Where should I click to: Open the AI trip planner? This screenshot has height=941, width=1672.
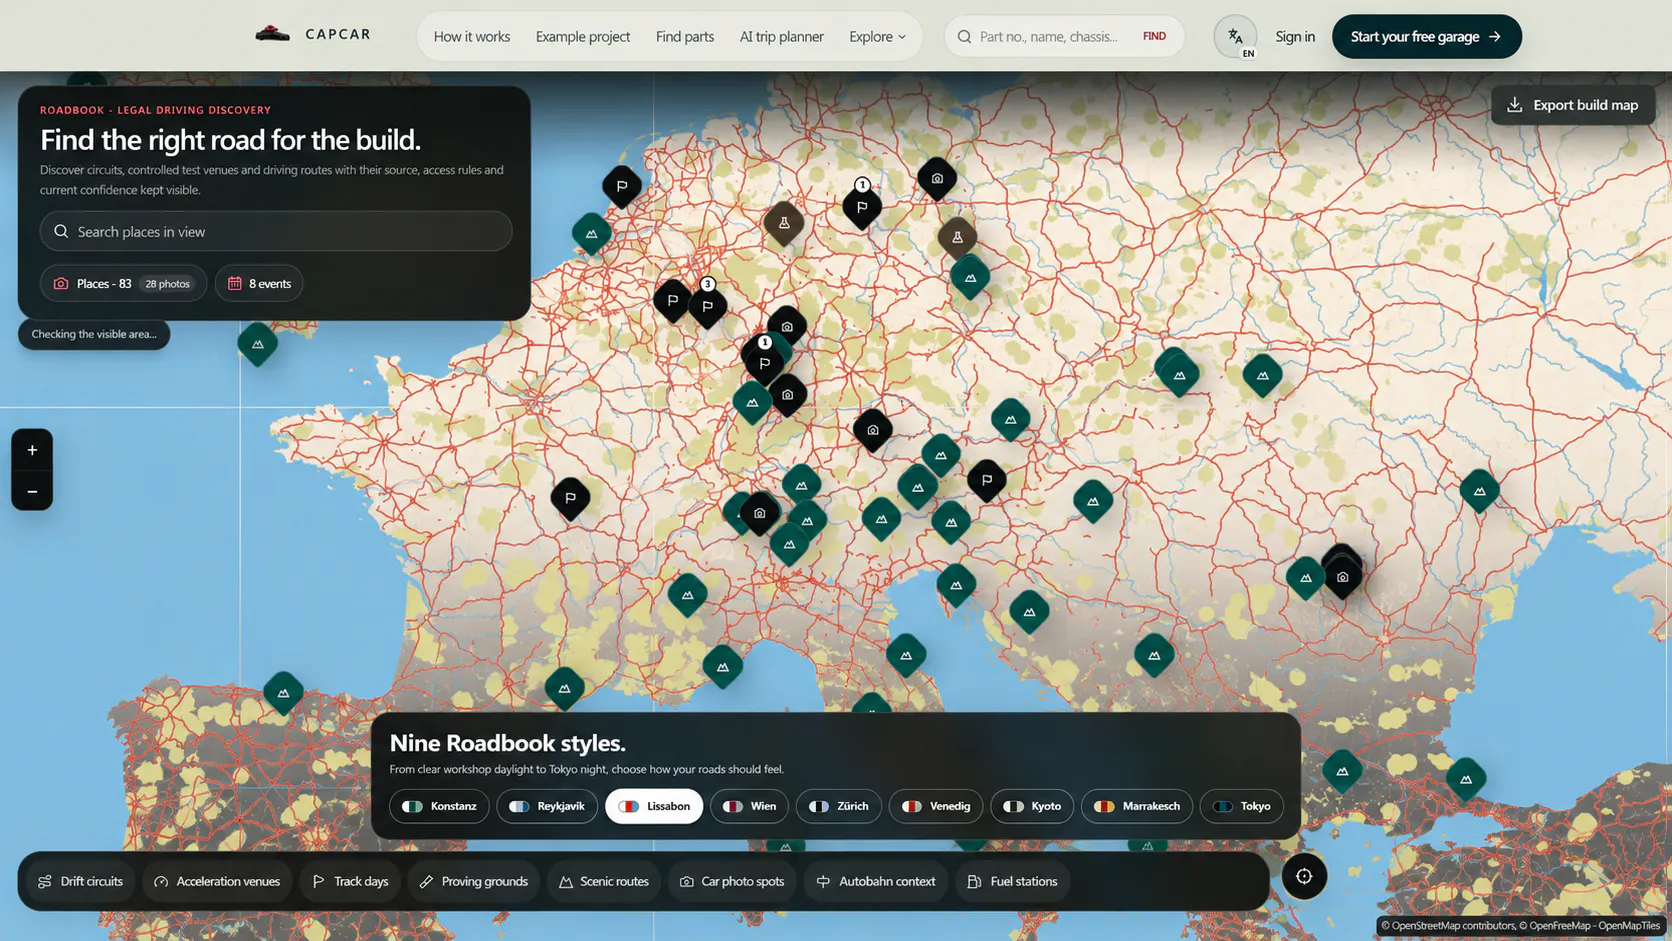[x=782, y=36]
